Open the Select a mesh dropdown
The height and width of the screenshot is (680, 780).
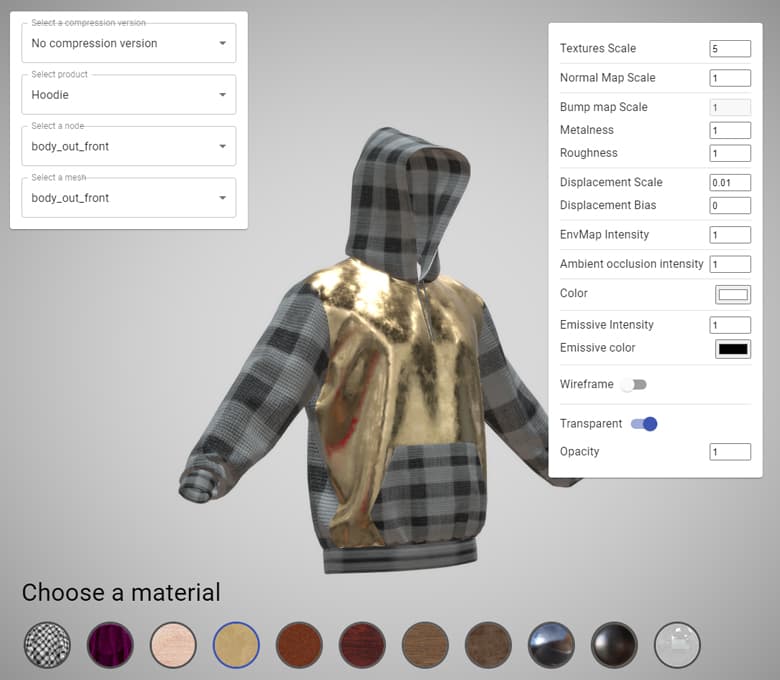point(129,198)
